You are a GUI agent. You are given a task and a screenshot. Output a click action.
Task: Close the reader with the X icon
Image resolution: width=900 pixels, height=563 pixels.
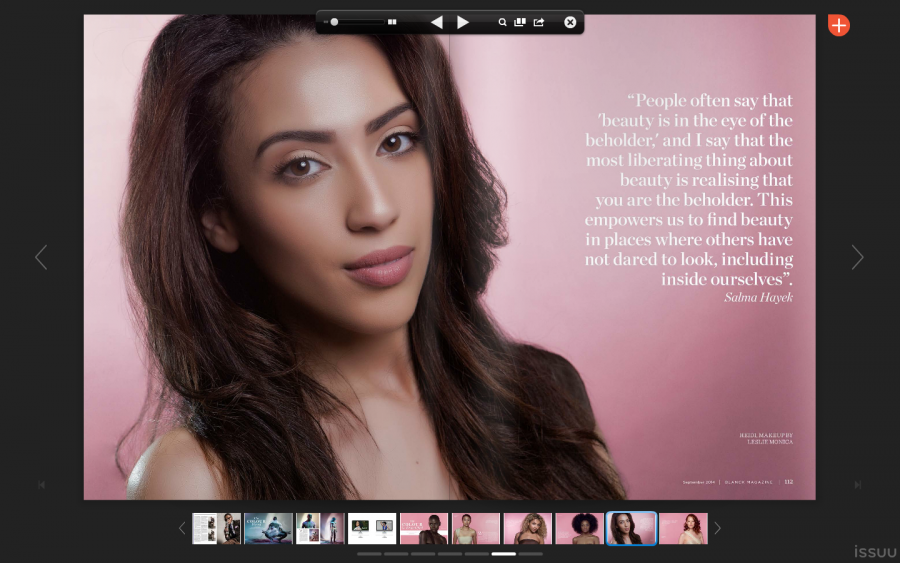[x=570, y=22]
